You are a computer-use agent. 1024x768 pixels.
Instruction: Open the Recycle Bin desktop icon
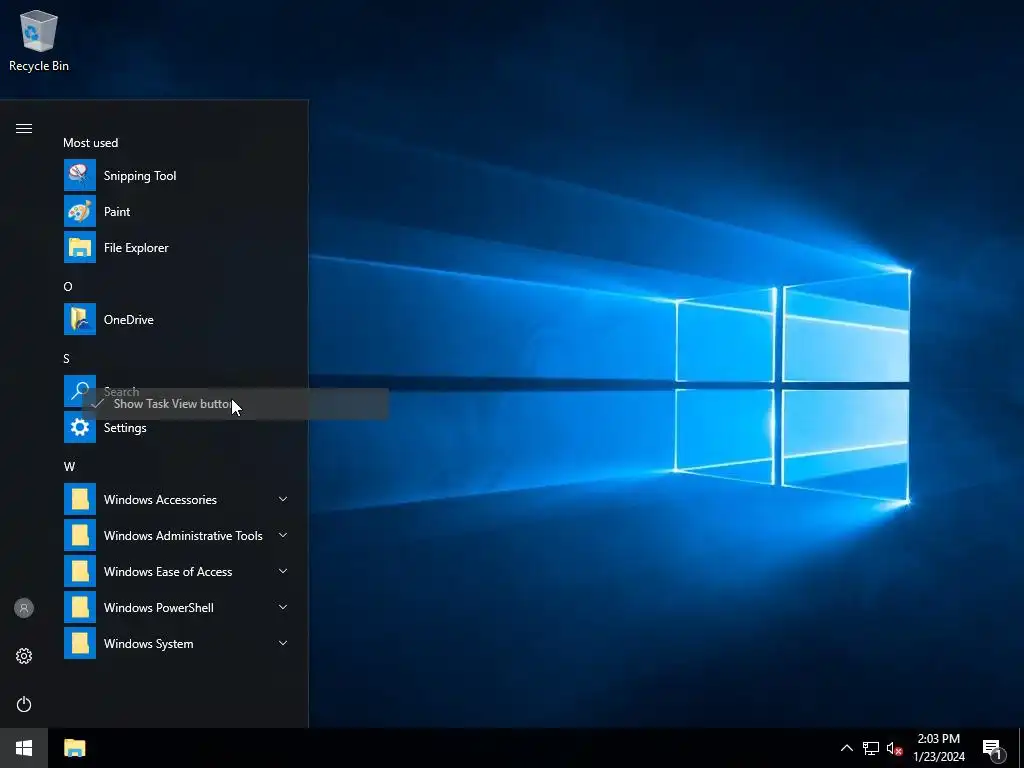pyautogui.click(x=39, y=40)
